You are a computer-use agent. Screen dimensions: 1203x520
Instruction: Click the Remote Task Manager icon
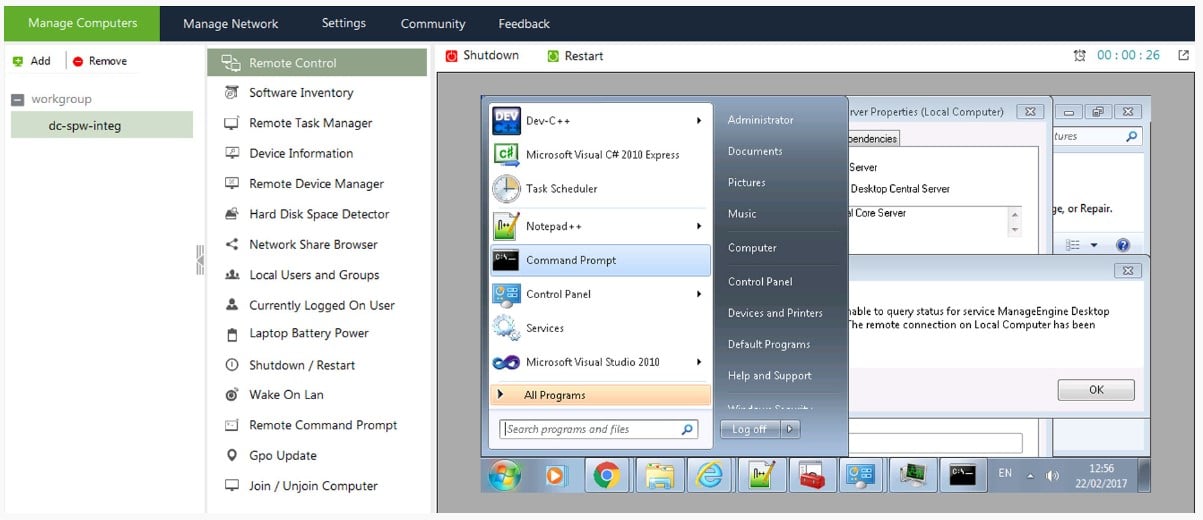(x=231, y=123)
